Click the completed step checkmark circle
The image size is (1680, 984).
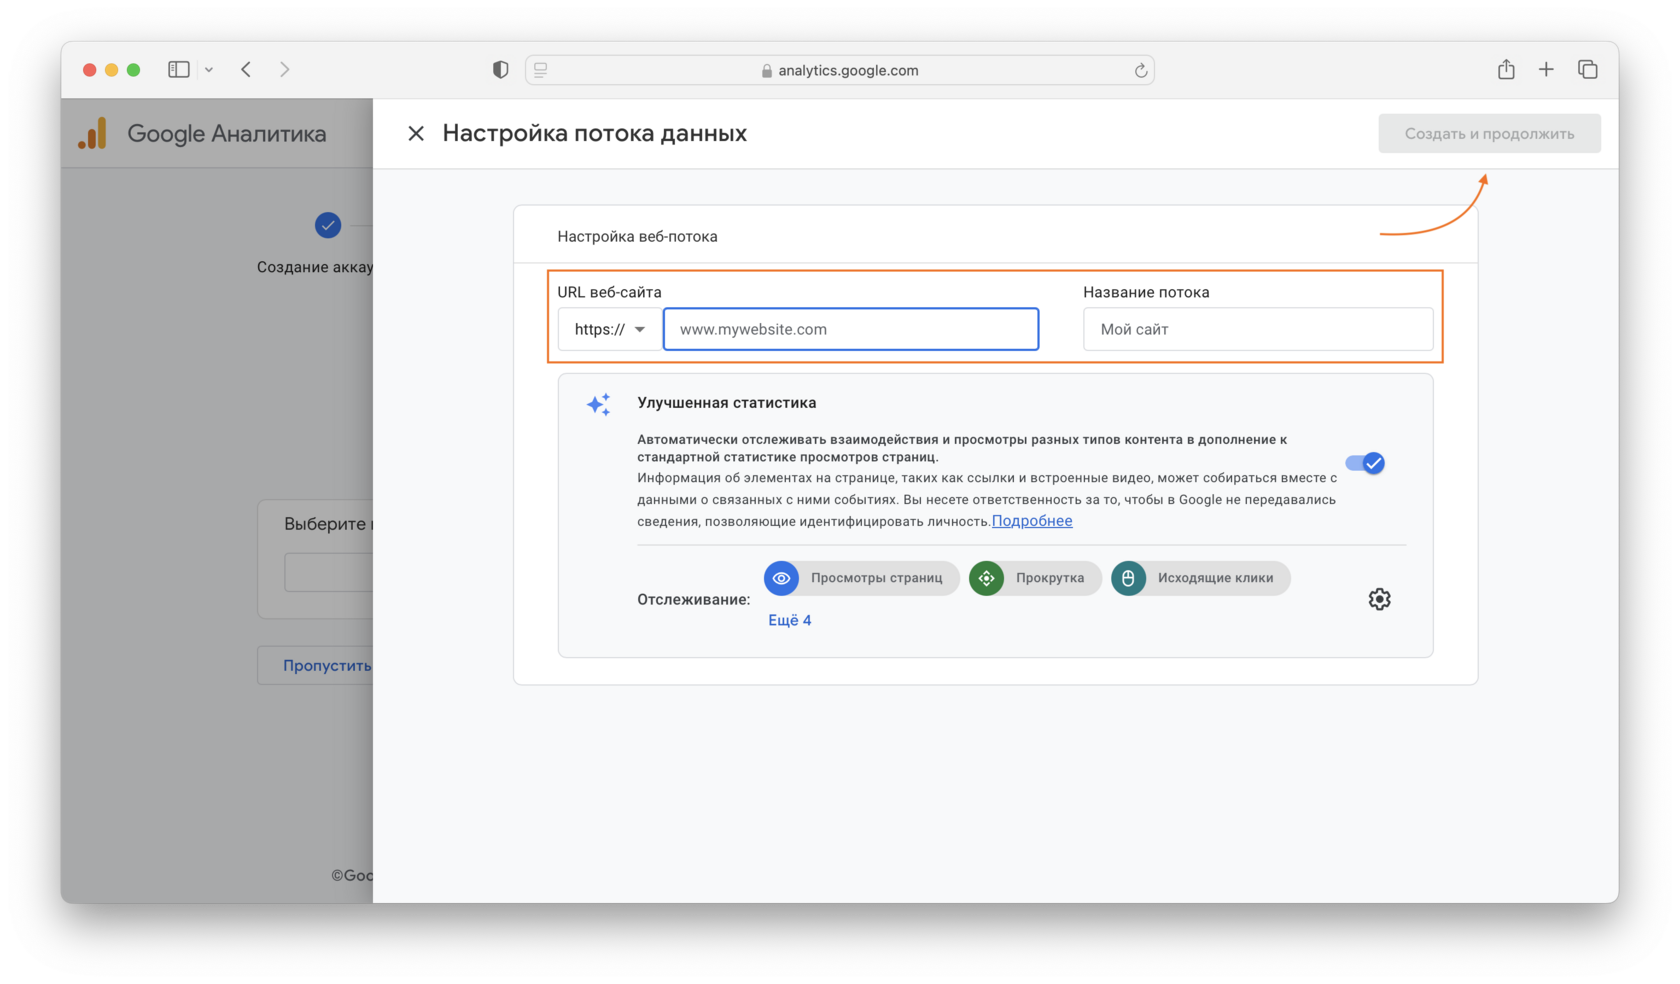328,225
